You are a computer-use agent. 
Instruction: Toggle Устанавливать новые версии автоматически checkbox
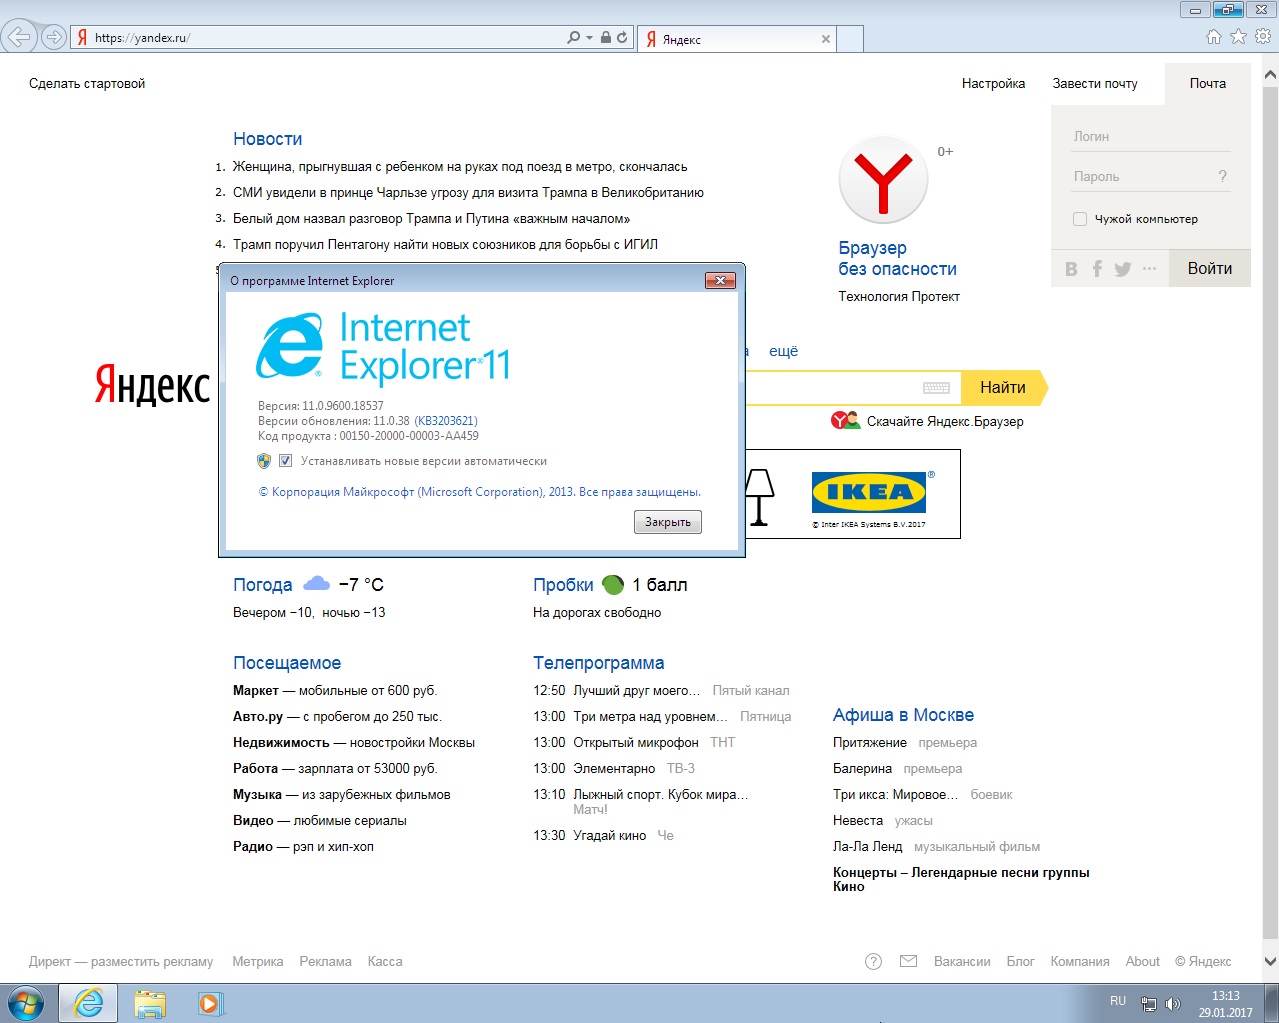pyautogui.click(x=285, y=461)
